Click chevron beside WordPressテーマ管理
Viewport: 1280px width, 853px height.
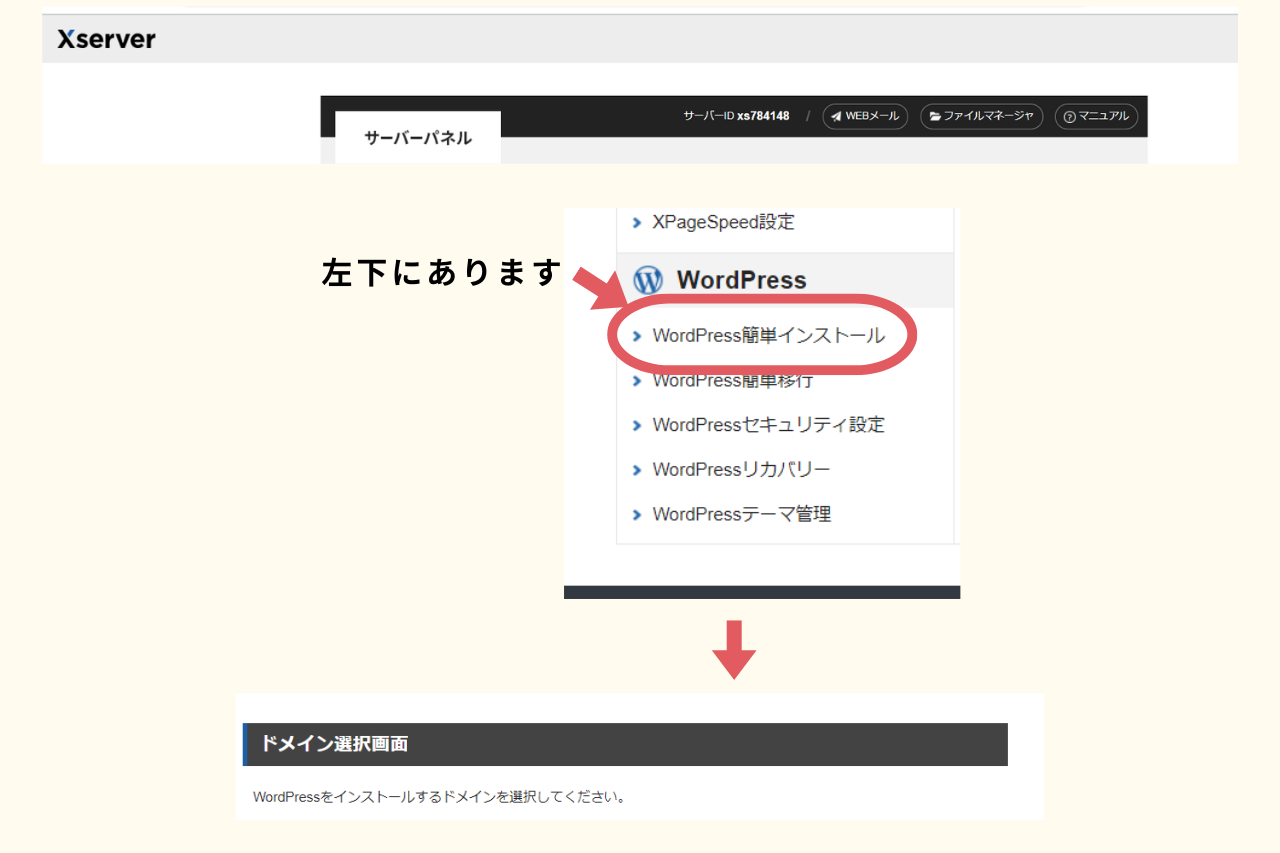[637, 515]
